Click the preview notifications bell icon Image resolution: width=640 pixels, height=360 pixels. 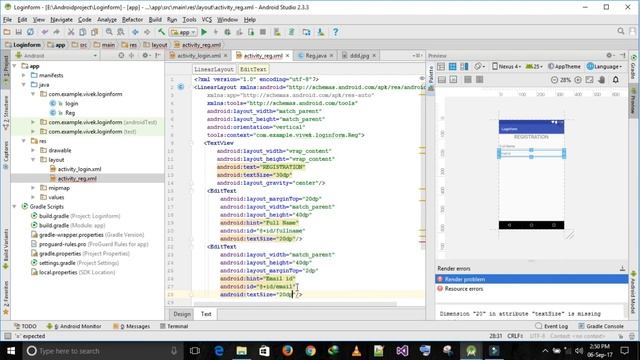tap(616, 80)
